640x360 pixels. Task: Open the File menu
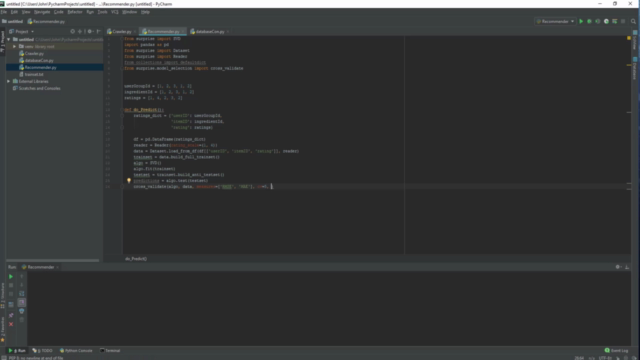click(x=4, y=12)
